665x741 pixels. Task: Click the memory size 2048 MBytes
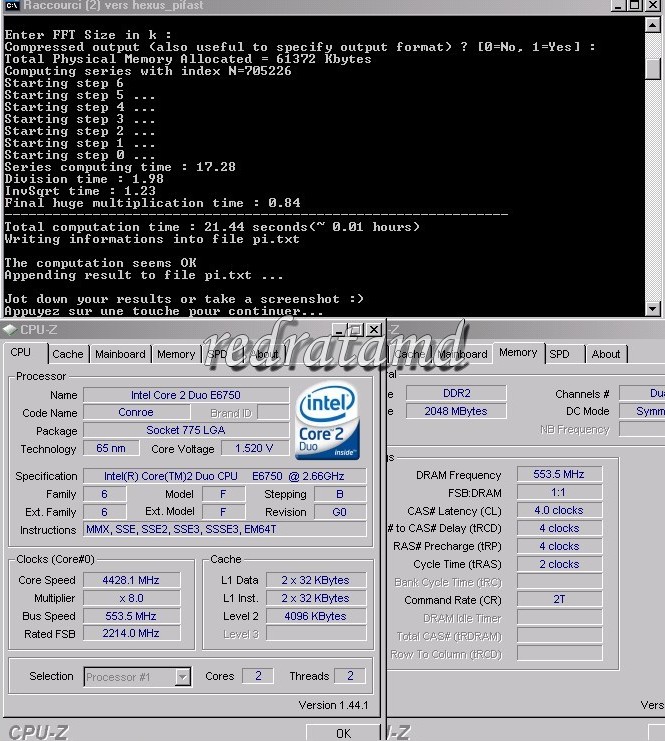tap(457, 411)
